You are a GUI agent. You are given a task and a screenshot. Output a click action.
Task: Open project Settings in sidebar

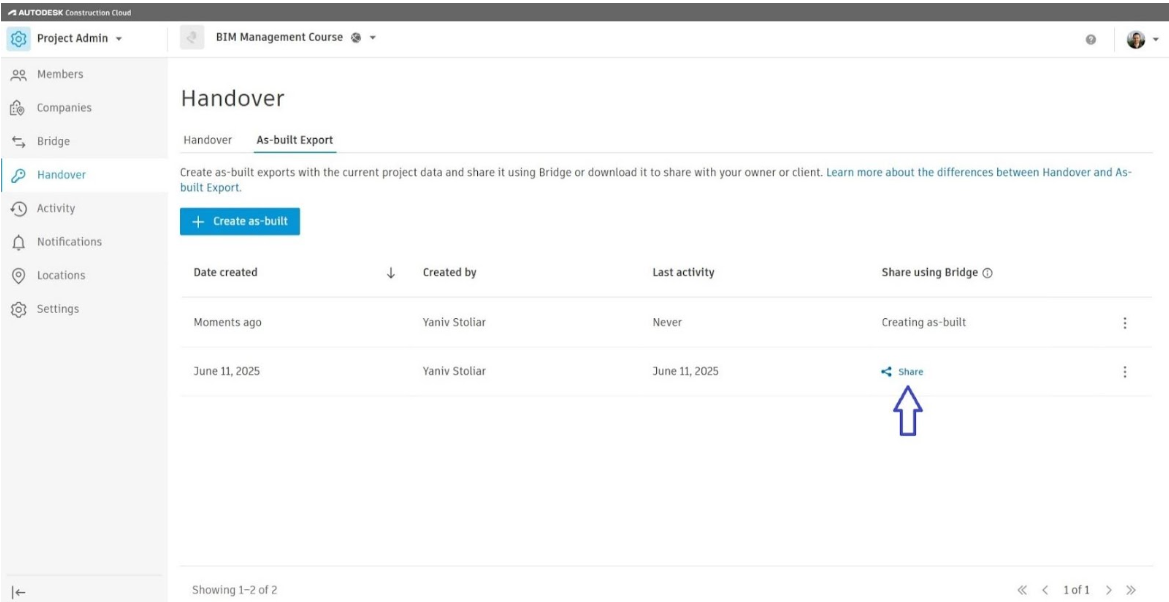point(58,308)
